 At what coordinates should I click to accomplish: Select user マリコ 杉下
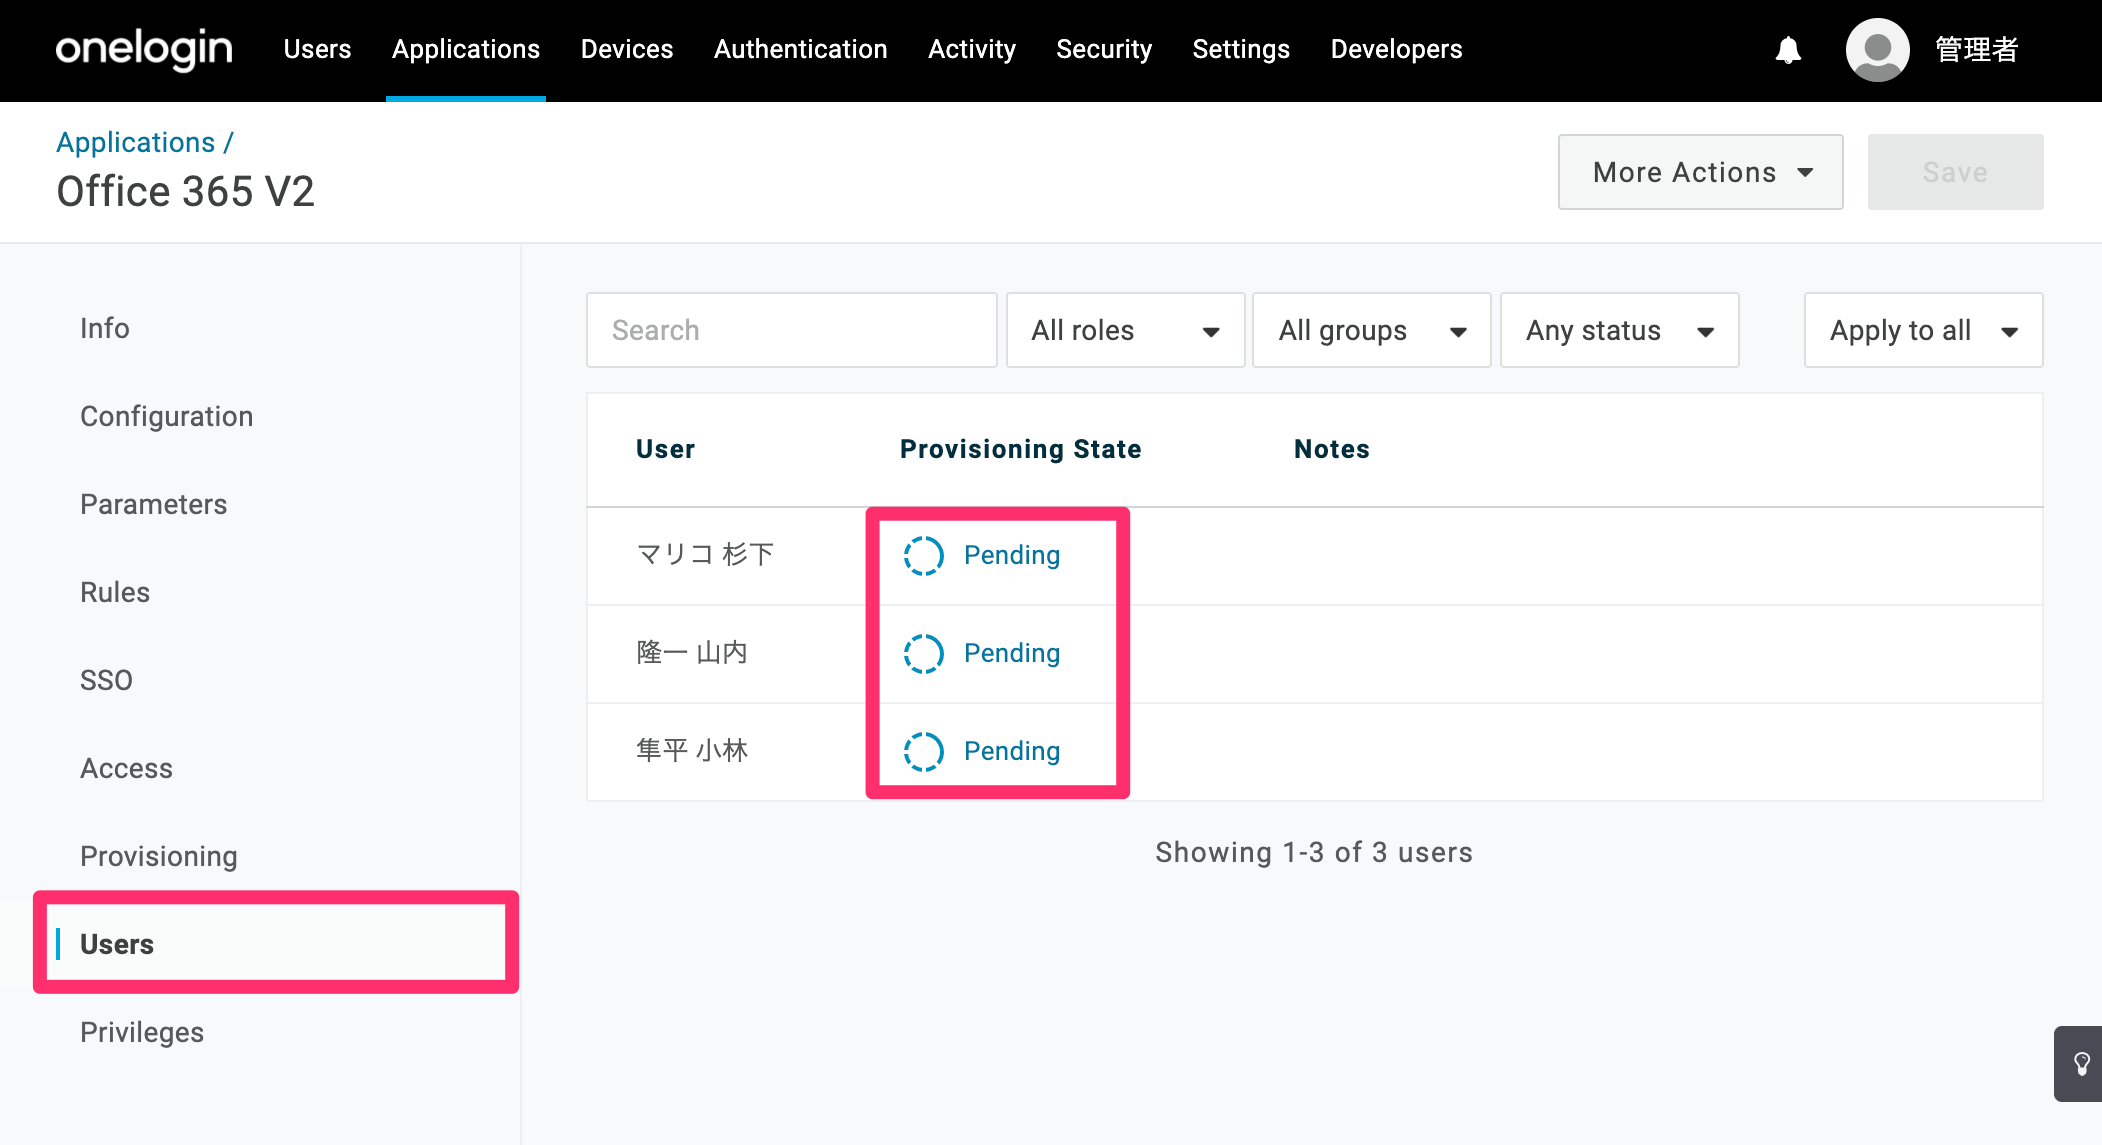pos(705,554)
